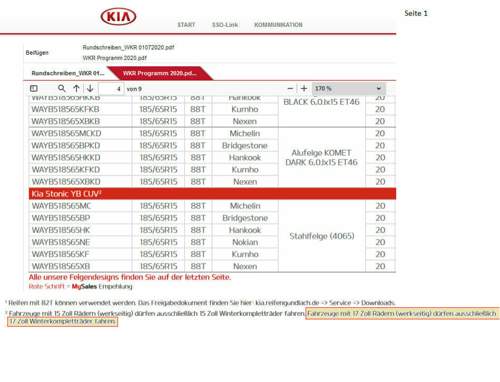Click Michelin in the WAYB518565MCKD row
This screenshot has height=382, width=500.
(245, 133)
